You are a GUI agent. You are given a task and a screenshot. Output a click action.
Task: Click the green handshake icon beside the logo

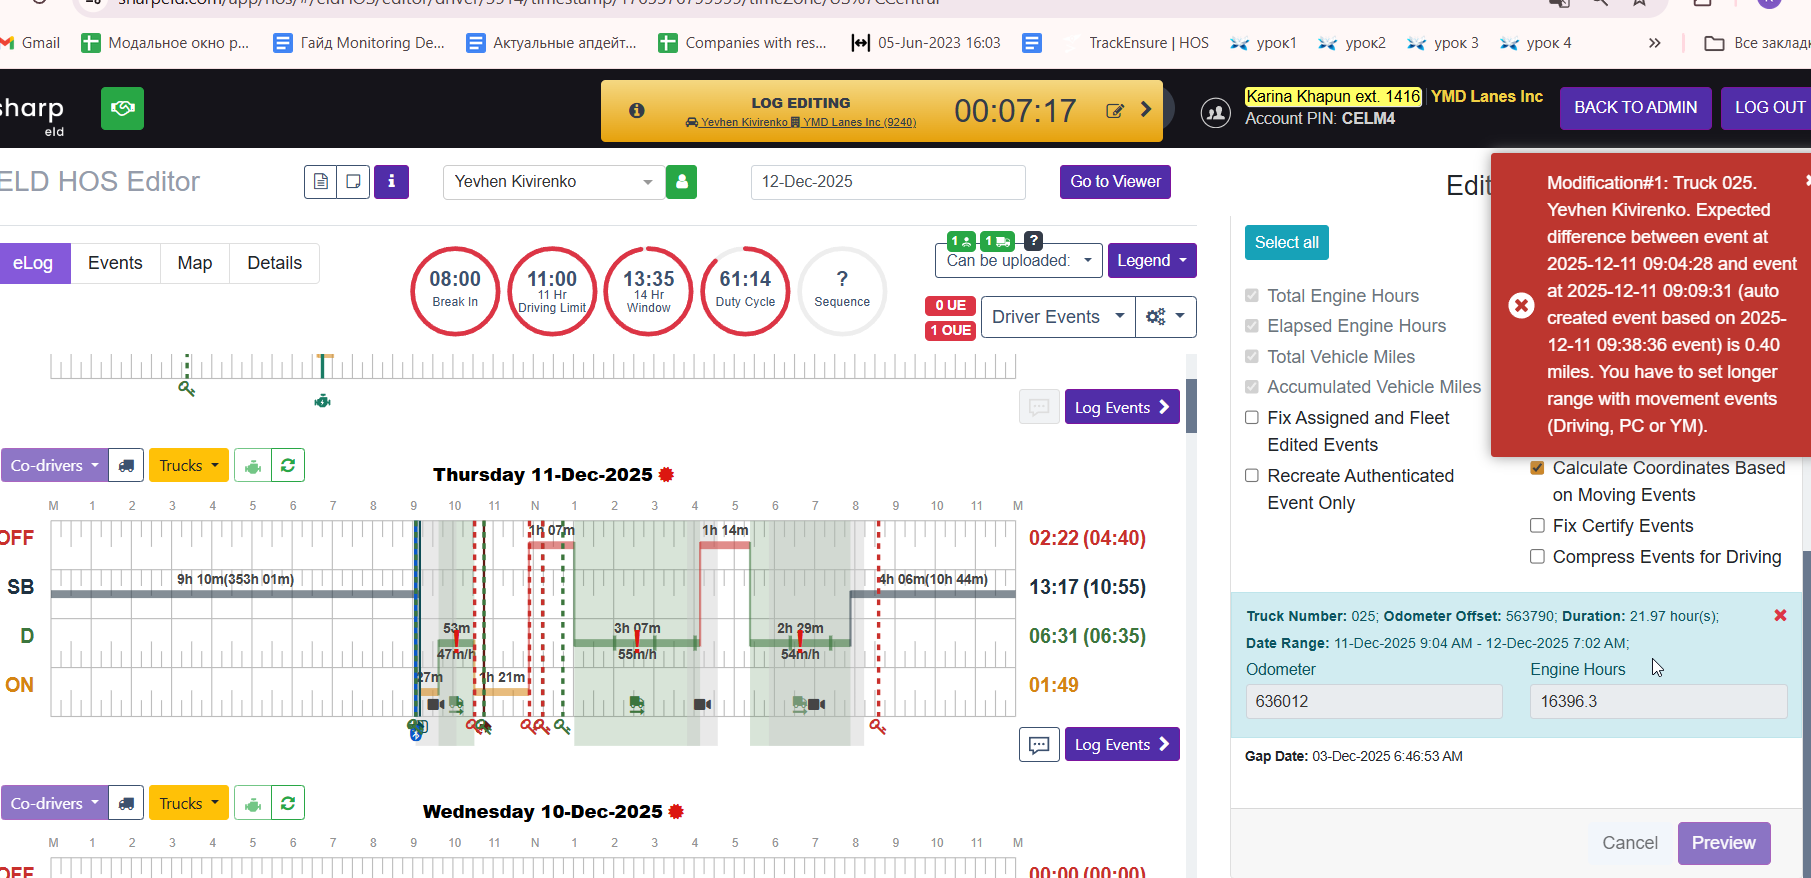[122, 108]
